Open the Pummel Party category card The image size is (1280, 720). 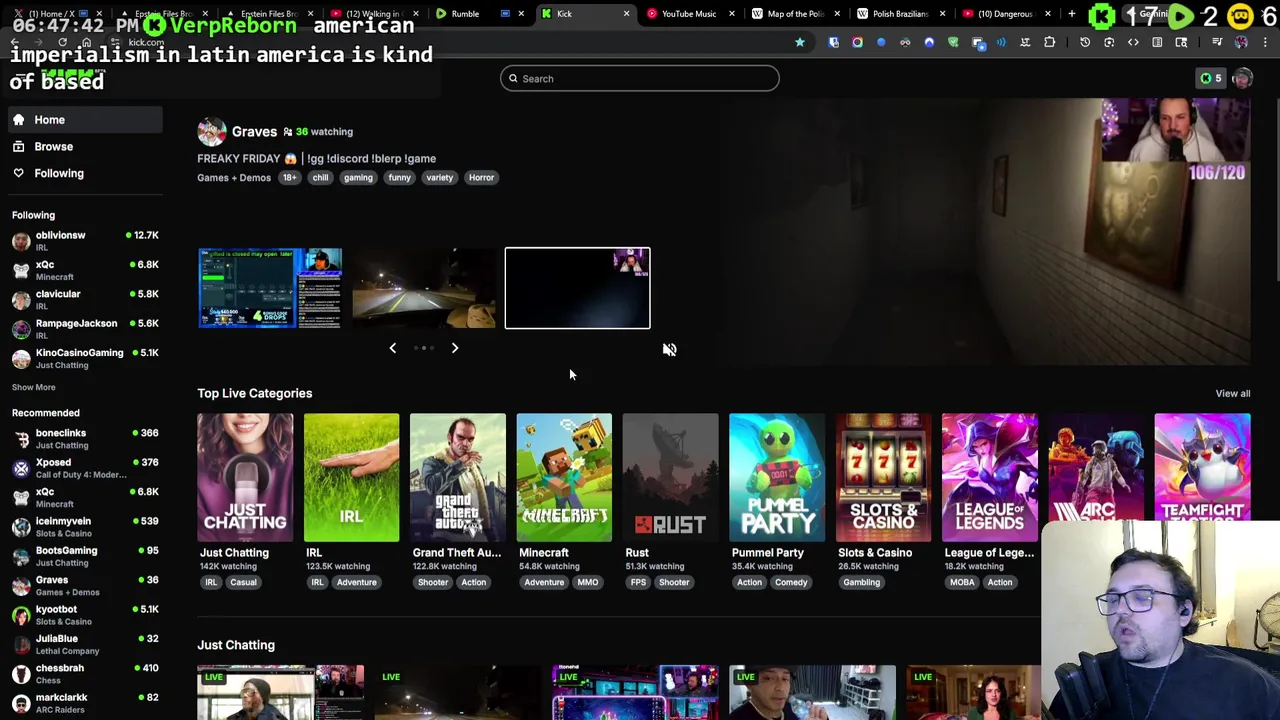coord(777,477)
